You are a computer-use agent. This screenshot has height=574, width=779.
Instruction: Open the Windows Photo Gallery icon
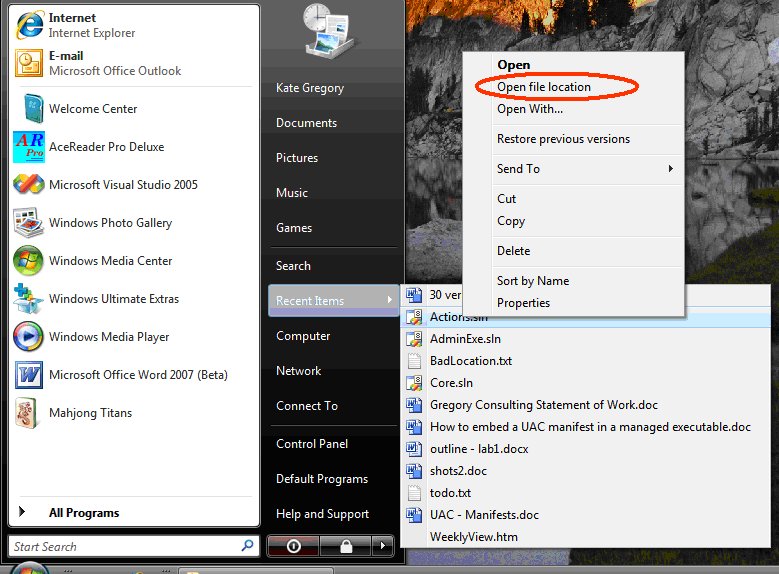pyautogui.click(x=28, y=222)
